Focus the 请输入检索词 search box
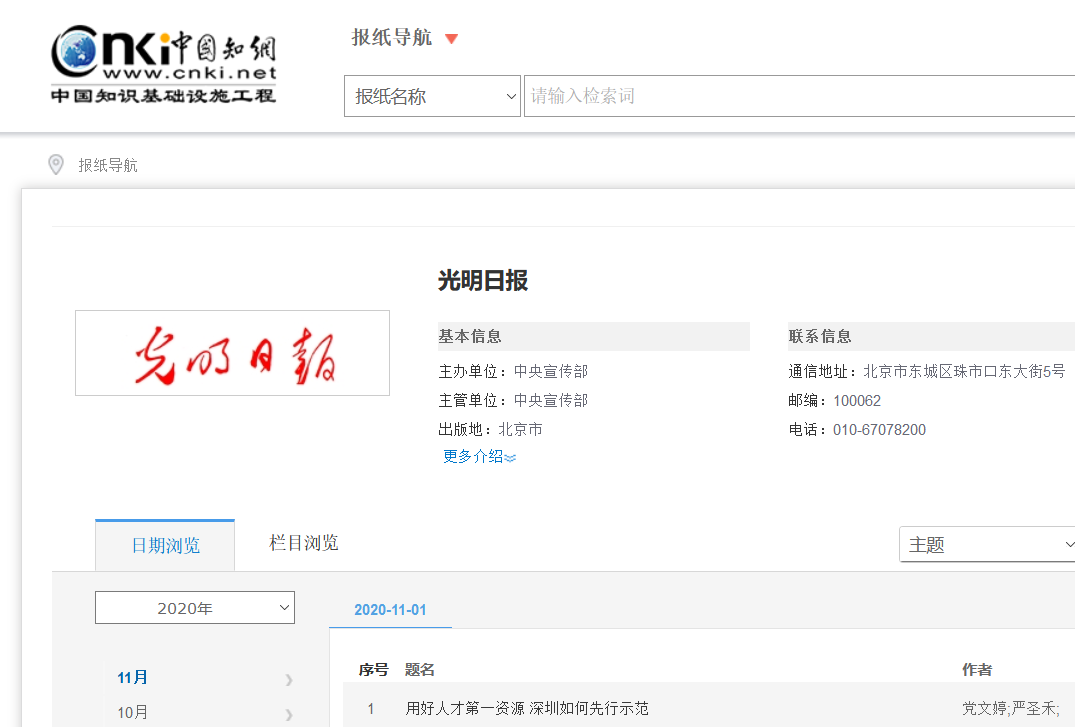The image size is (1075, 727). (x=799, y=96)
